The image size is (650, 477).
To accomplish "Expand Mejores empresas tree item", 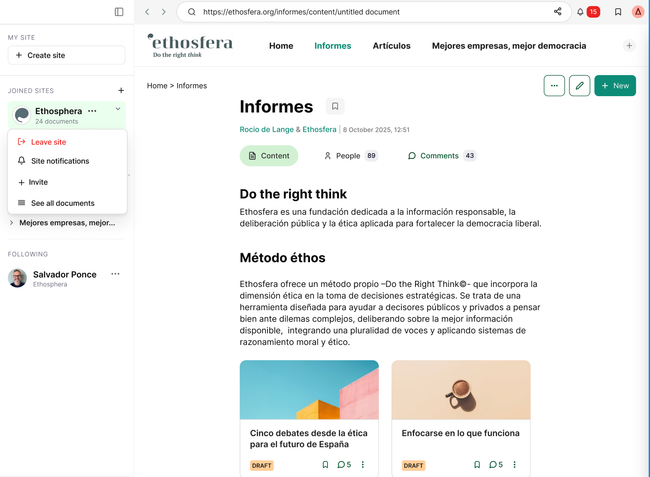I will (12, 223).
